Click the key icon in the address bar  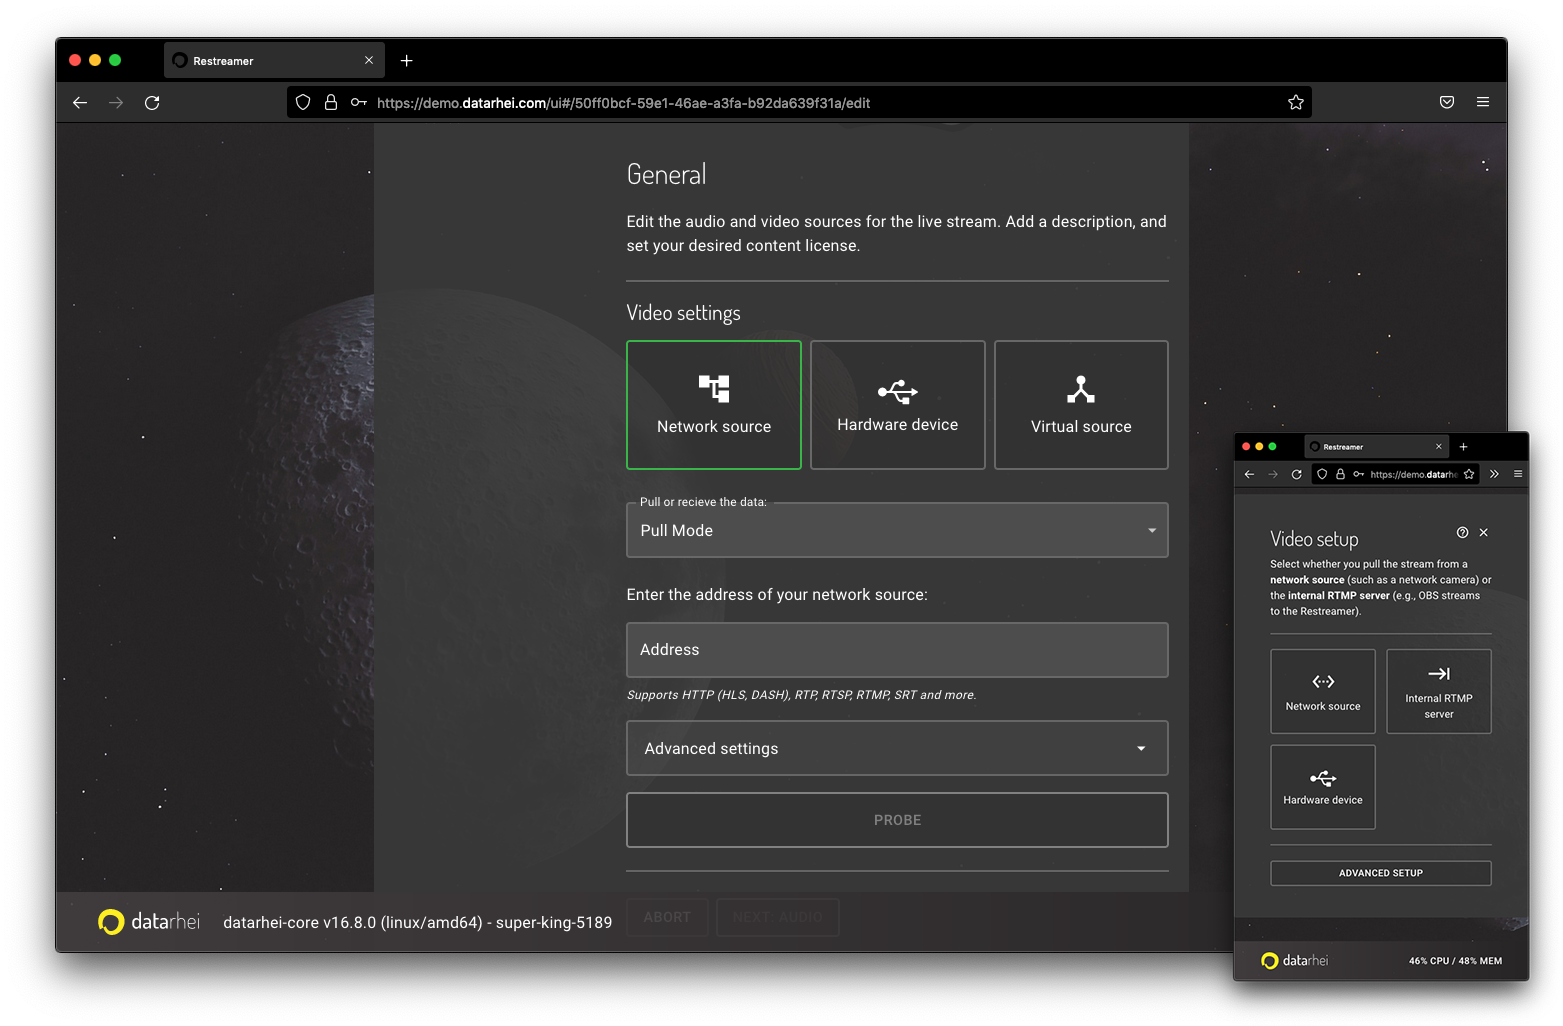click(x=359, y=102)
